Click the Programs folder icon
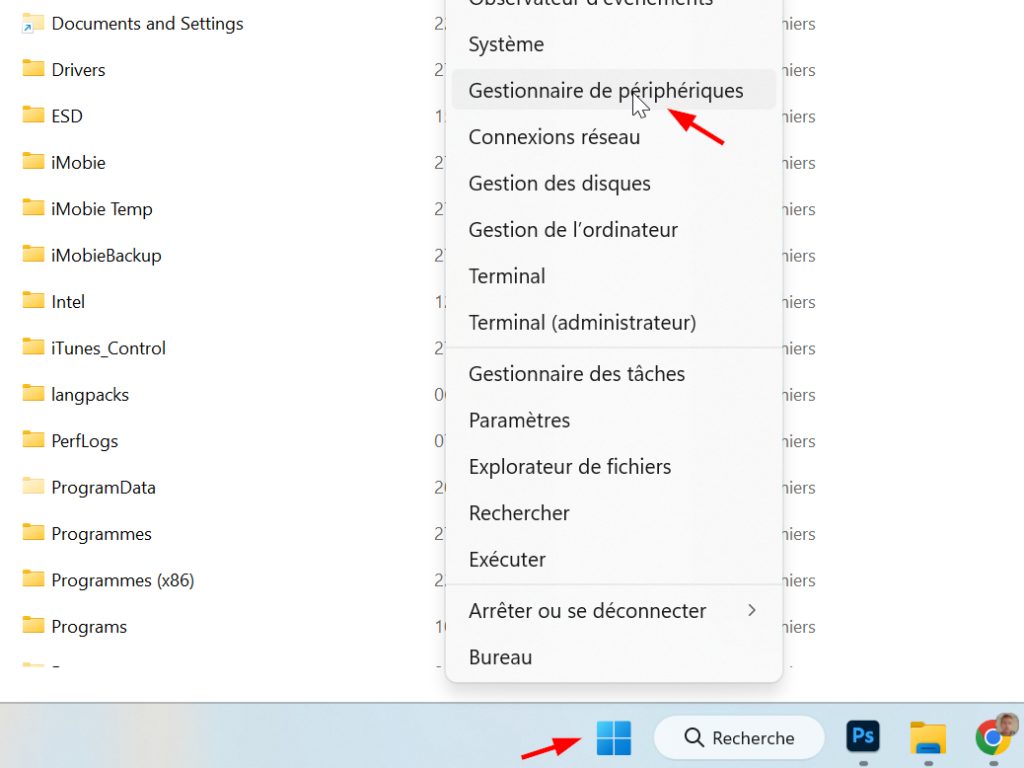 [33, 625]
